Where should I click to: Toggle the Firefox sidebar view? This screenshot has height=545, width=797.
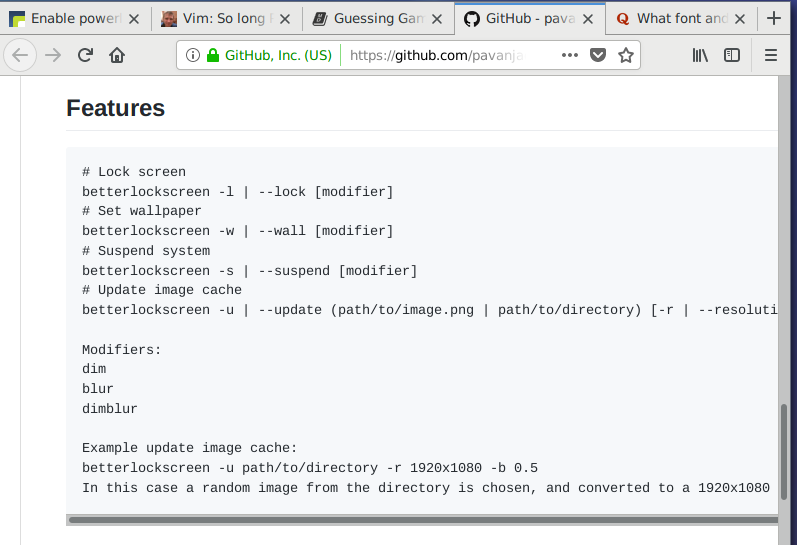coord(732,55)
